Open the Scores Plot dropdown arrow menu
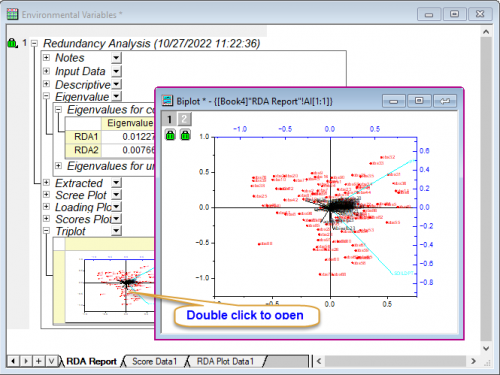500x375 pixels. 116,219
